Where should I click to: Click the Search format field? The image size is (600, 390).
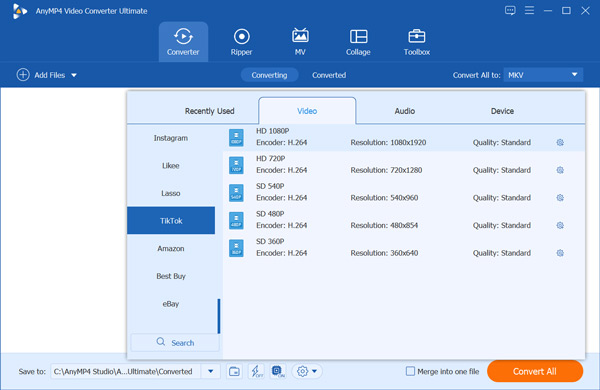pyautogui.click(x=175, y=343)
